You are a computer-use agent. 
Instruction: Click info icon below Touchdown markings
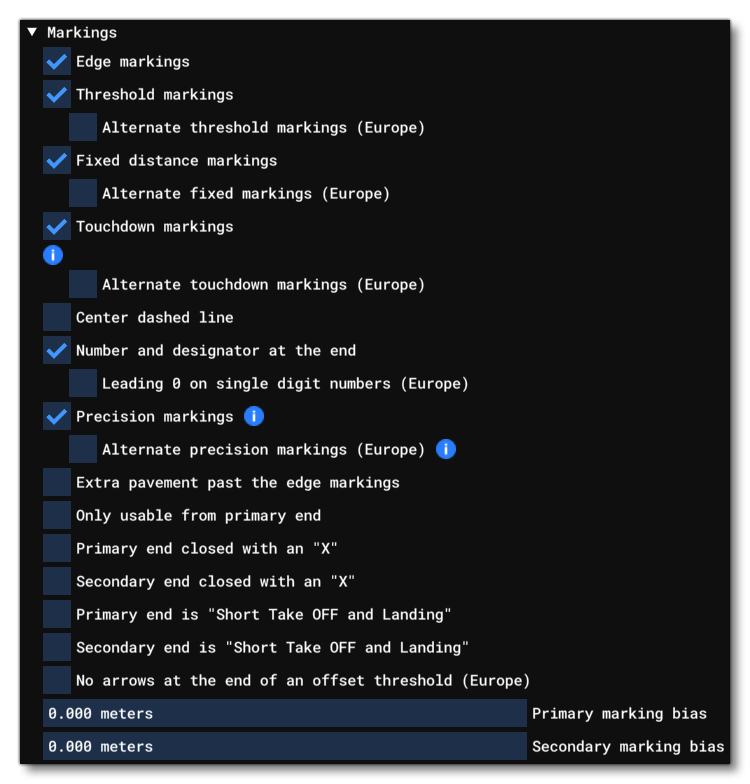[53, 255]
